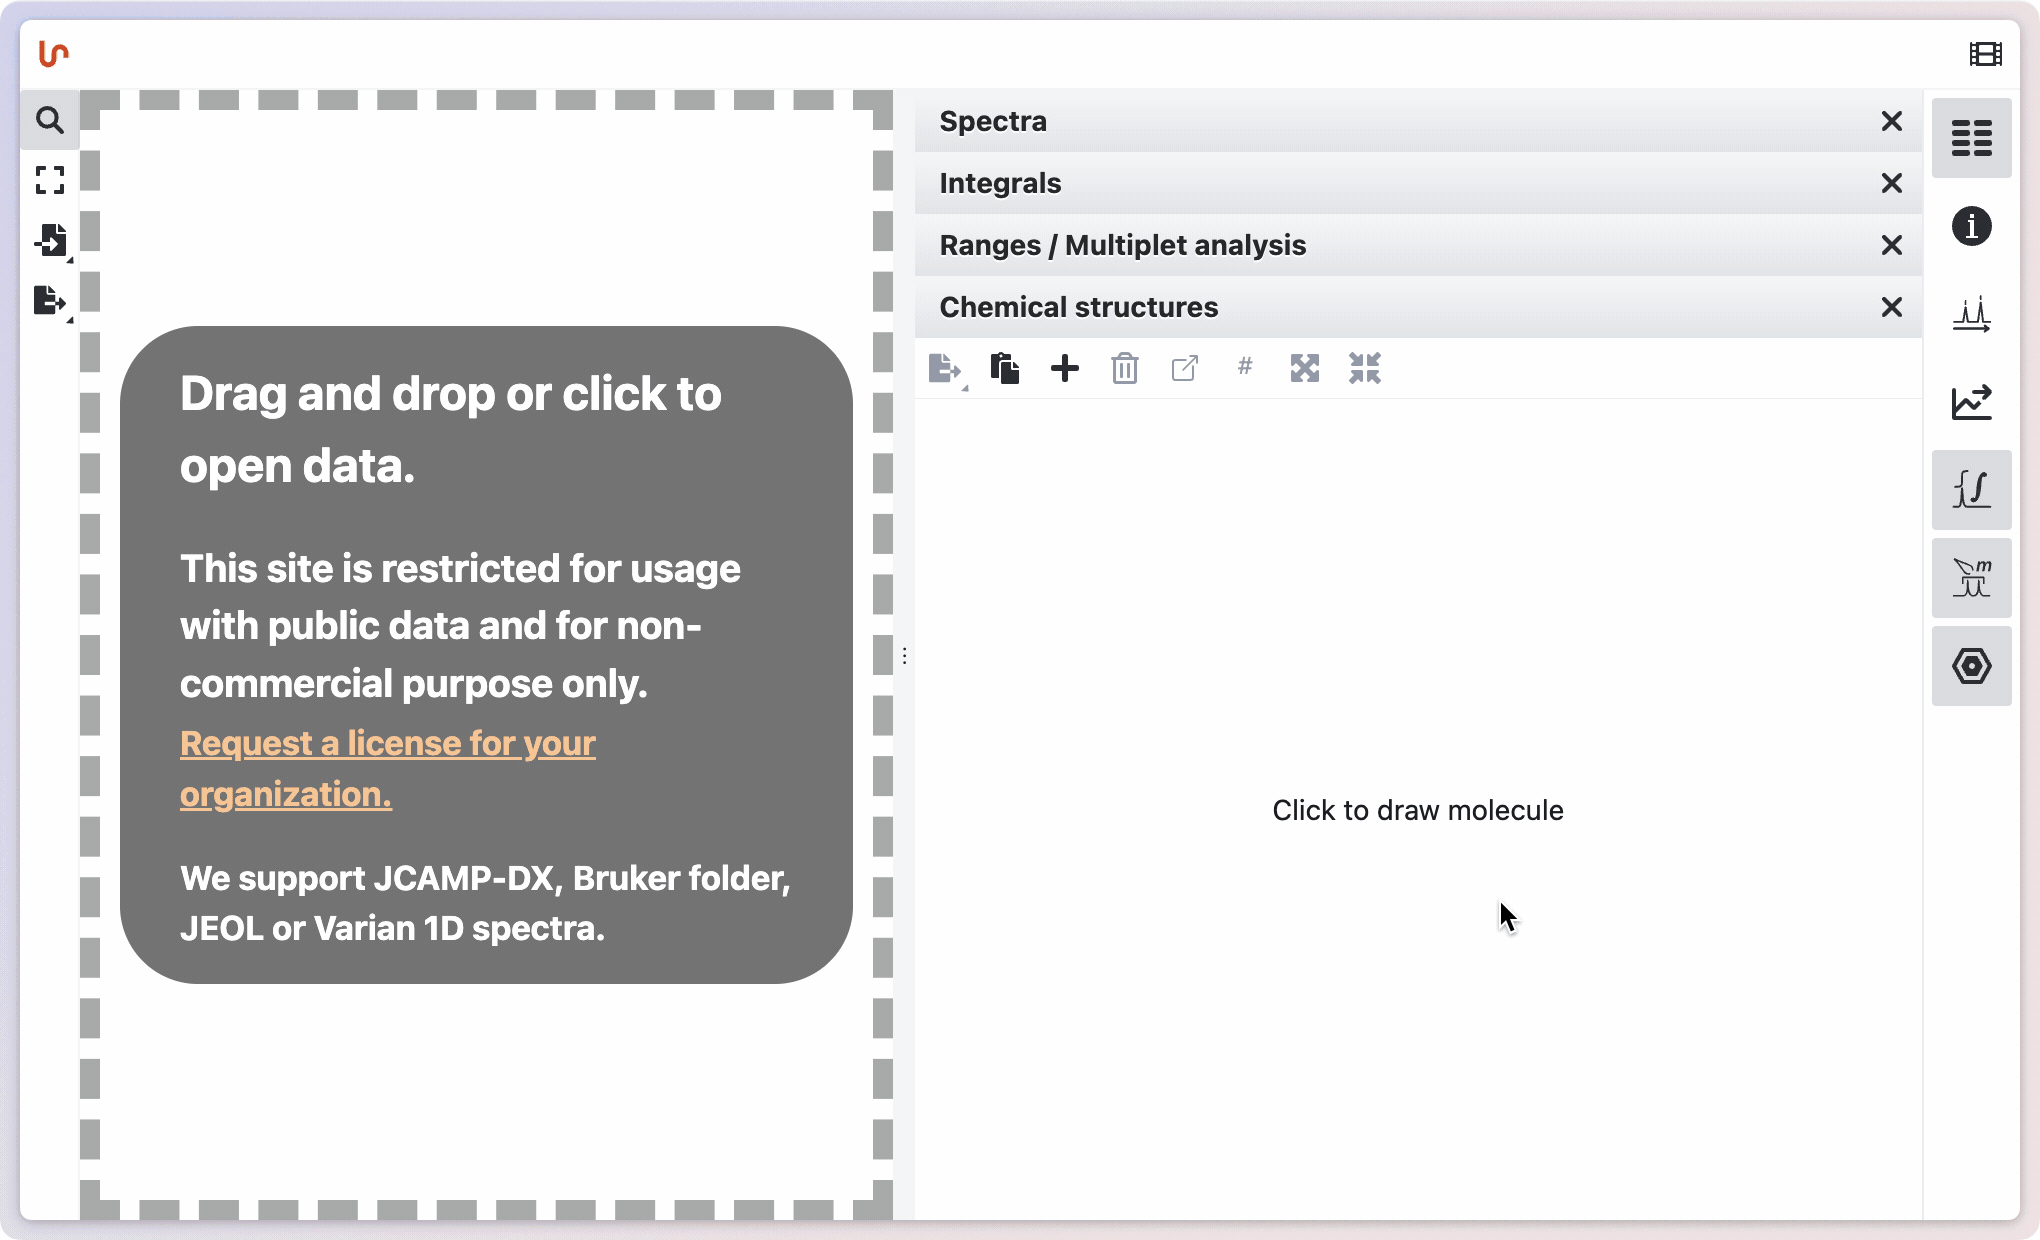The width and height of the screenshot is (2040, 1240).
Task: Open the information panel icon
Action: point(1971,226)
